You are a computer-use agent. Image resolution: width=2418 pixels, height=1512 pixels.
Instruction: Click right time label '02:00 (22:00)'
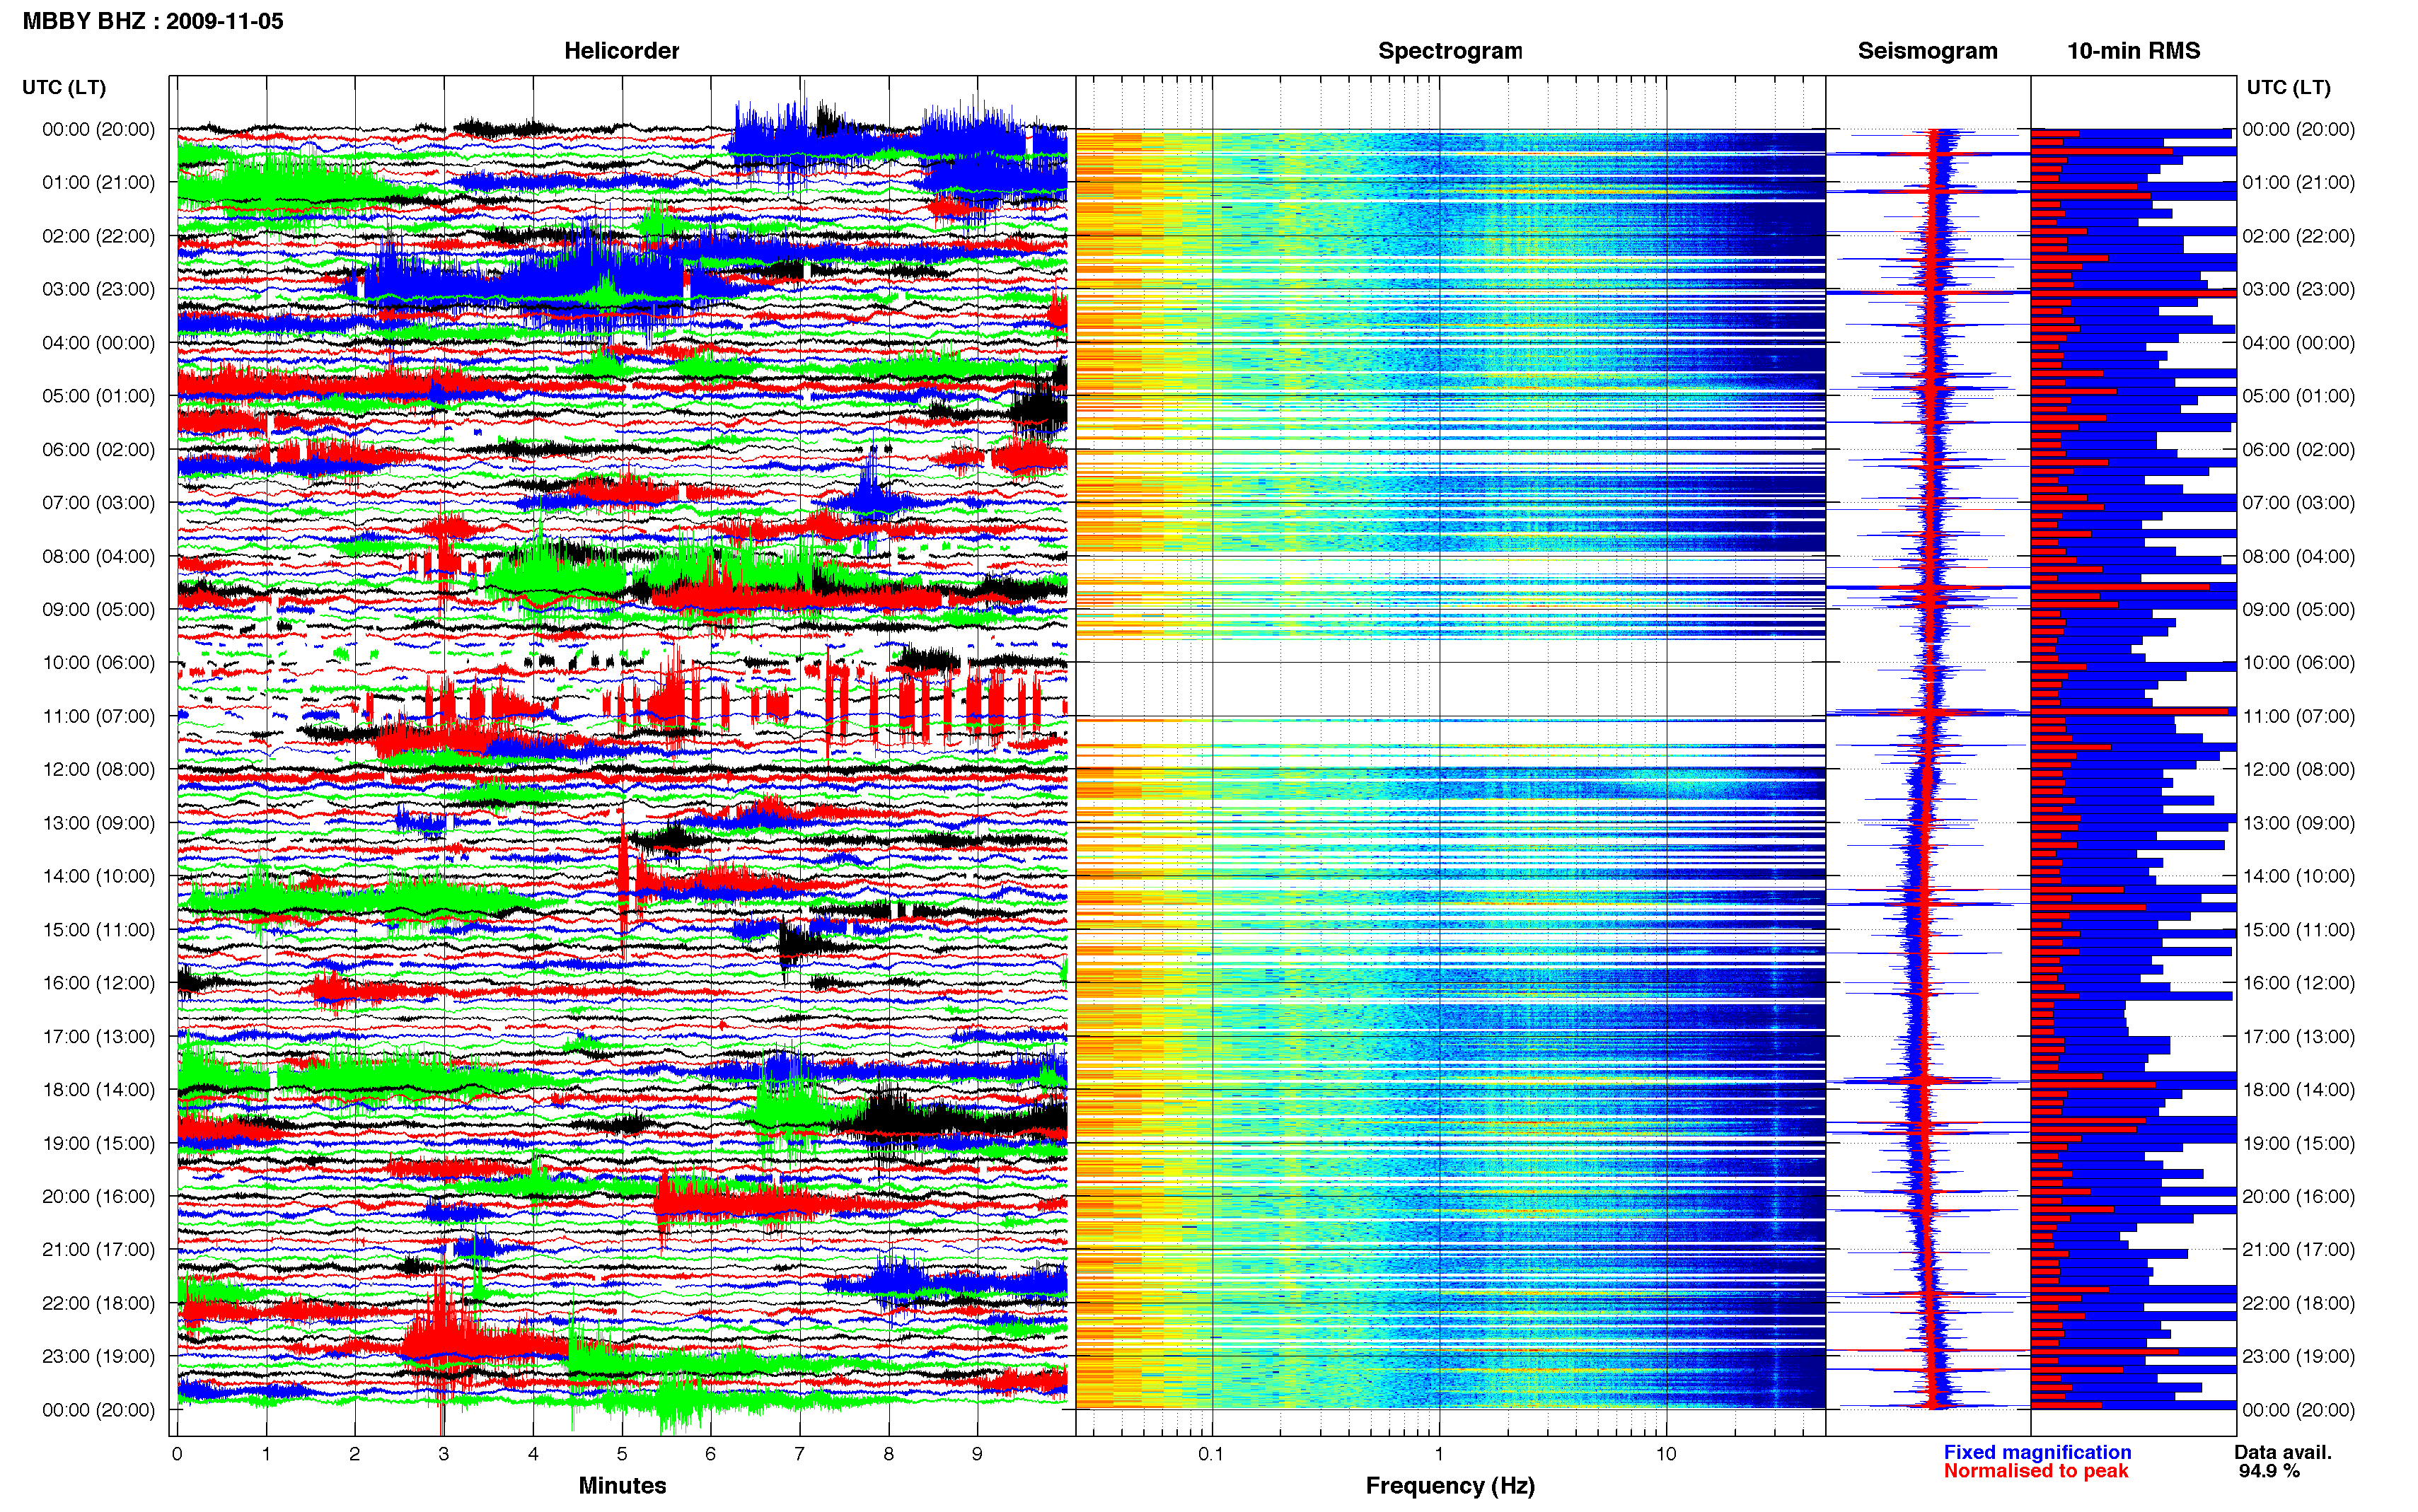(2298, 236)
